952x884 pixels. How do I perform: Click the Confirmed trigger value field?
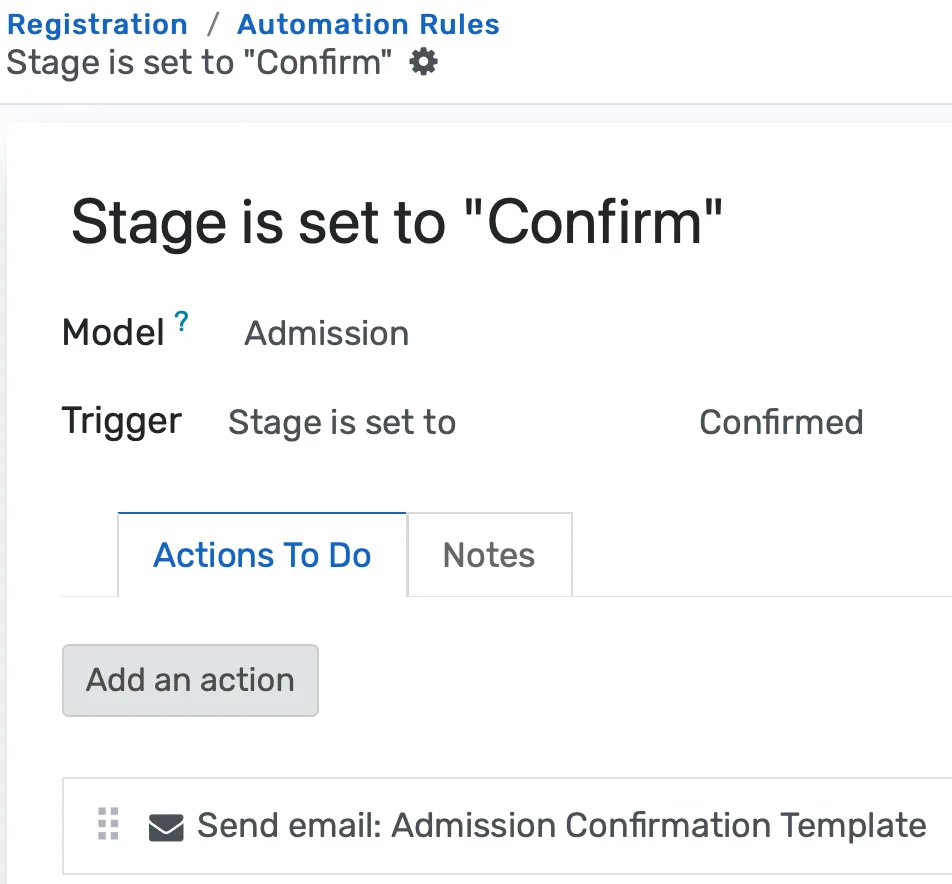tap(781, 422)
